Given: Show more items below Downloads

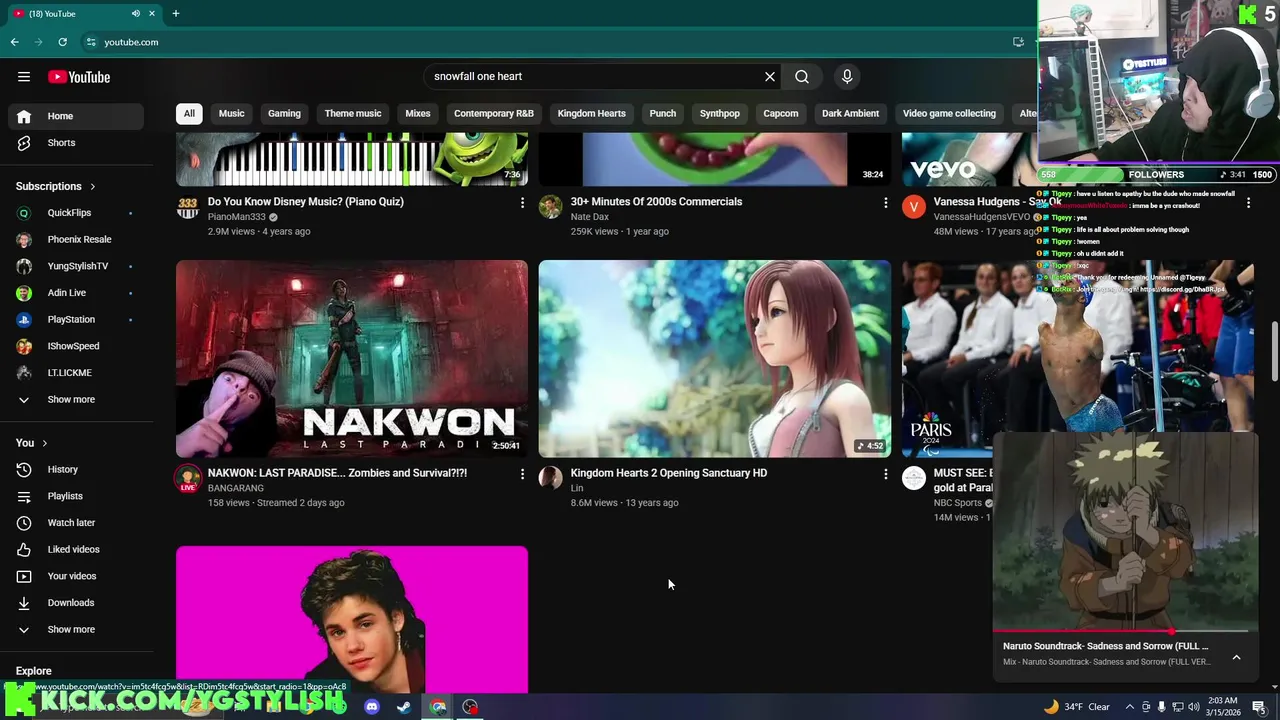Looking at the screenshot, I should pos(76,630).
